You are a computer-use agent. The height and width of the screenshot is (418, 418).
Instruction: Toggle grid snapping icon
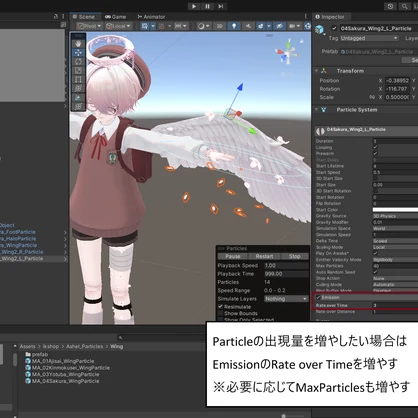pyautogui.click(x=162, y=26)
